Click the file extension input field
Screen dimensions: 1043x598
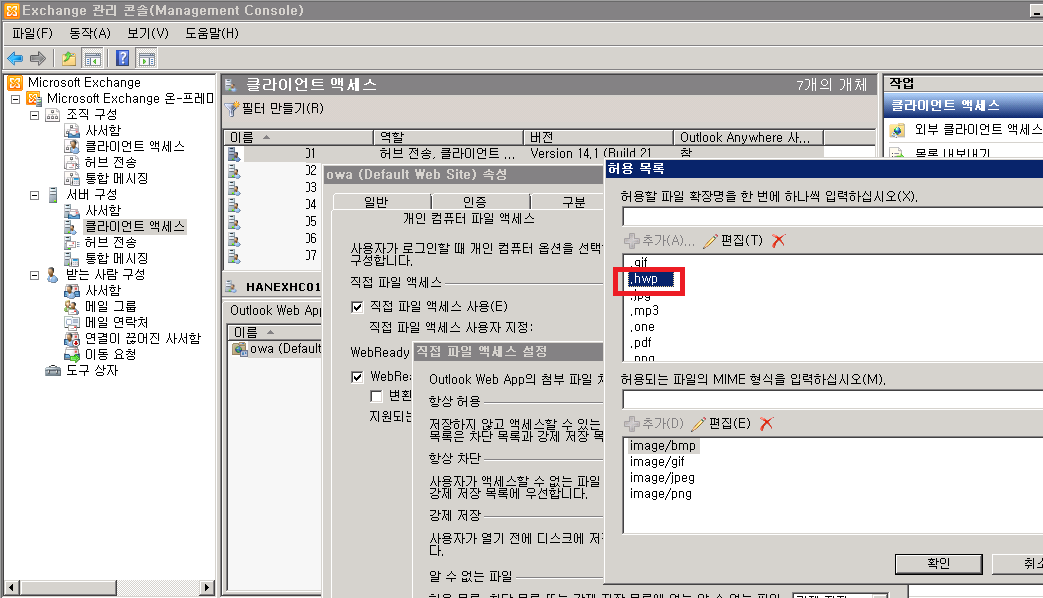click(x=833, y=216)
